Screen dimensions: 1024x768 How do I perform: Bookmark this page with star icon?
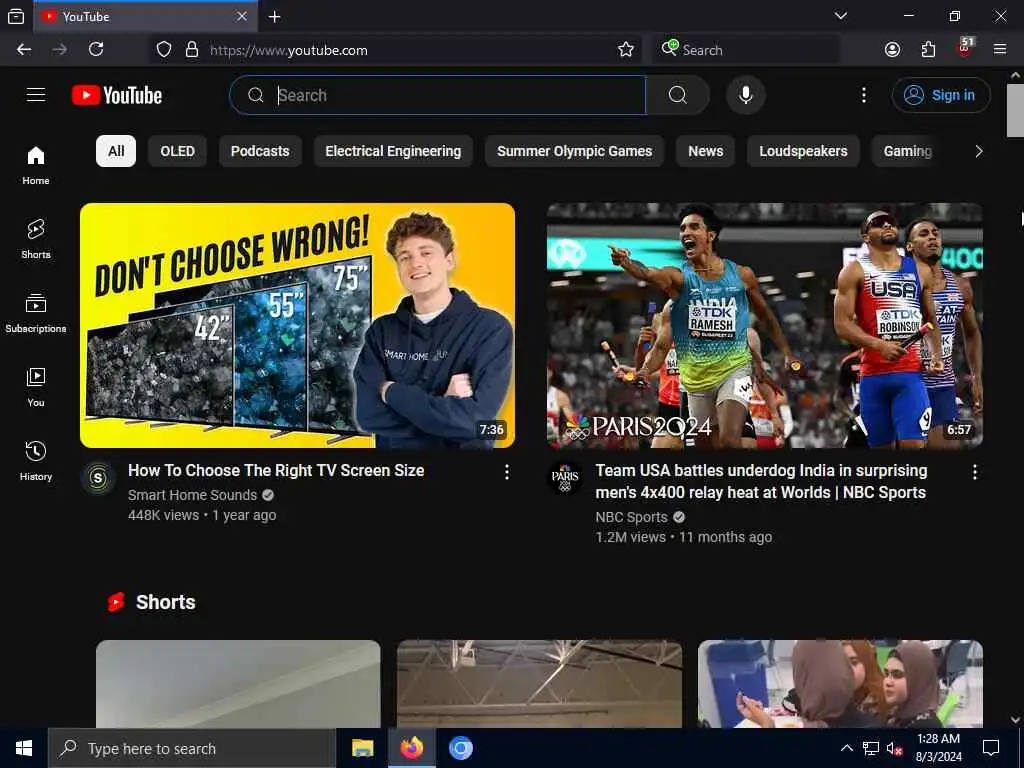(626, 50)
